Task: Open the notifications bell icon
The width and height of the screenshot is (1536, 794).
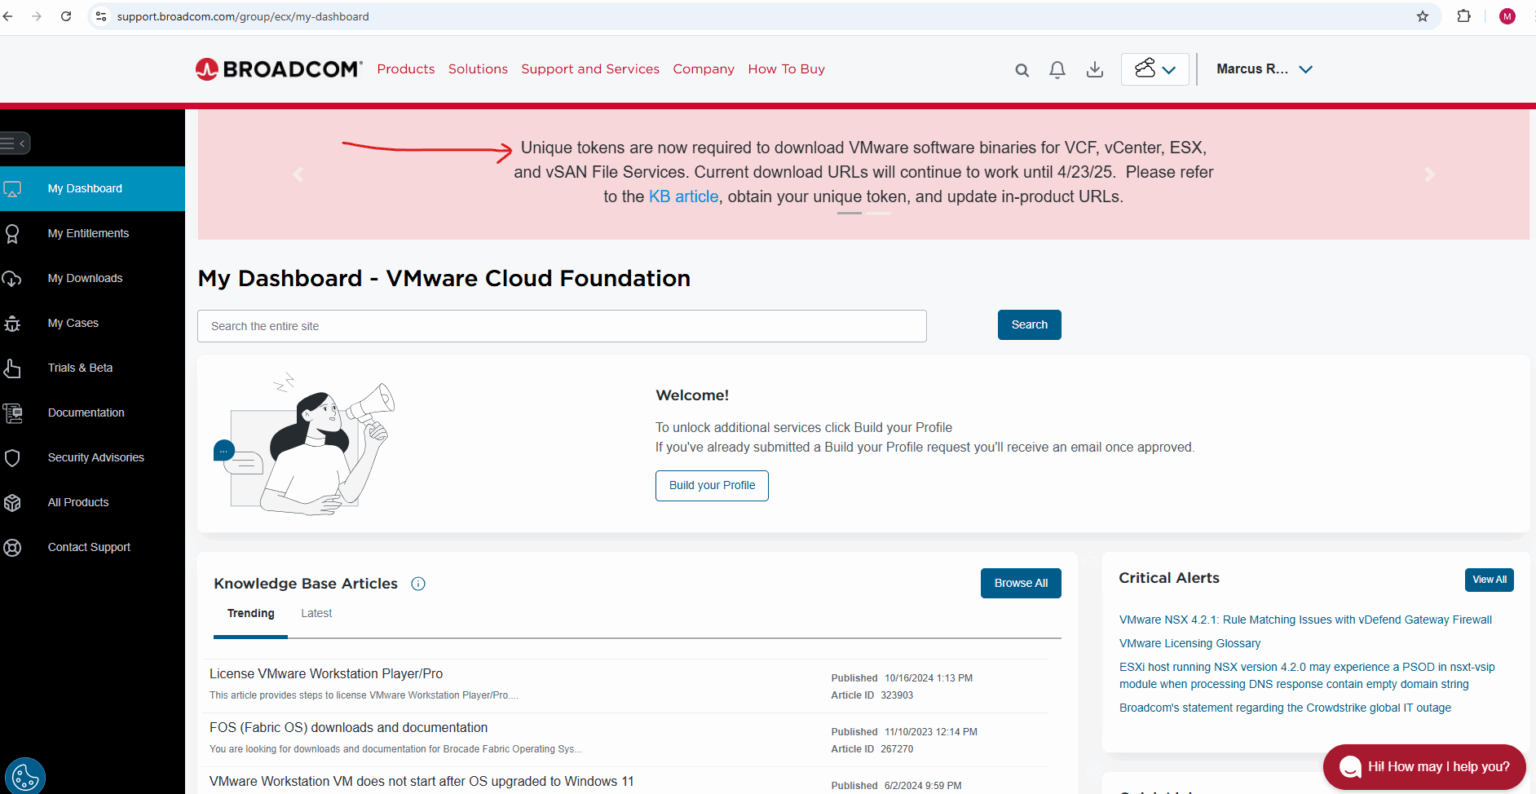Action: (x=1057, y=69)
